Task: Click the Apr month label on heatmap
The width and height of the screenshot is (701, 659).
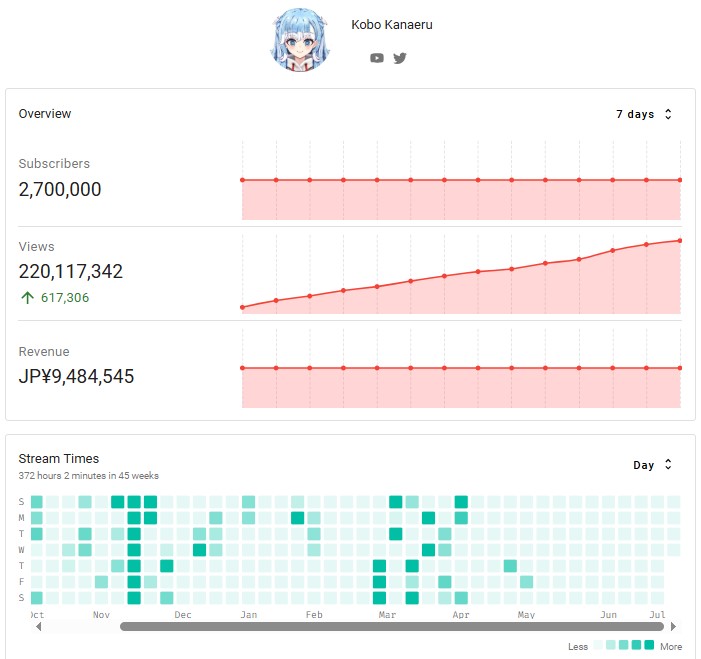Action: point(460,615)
